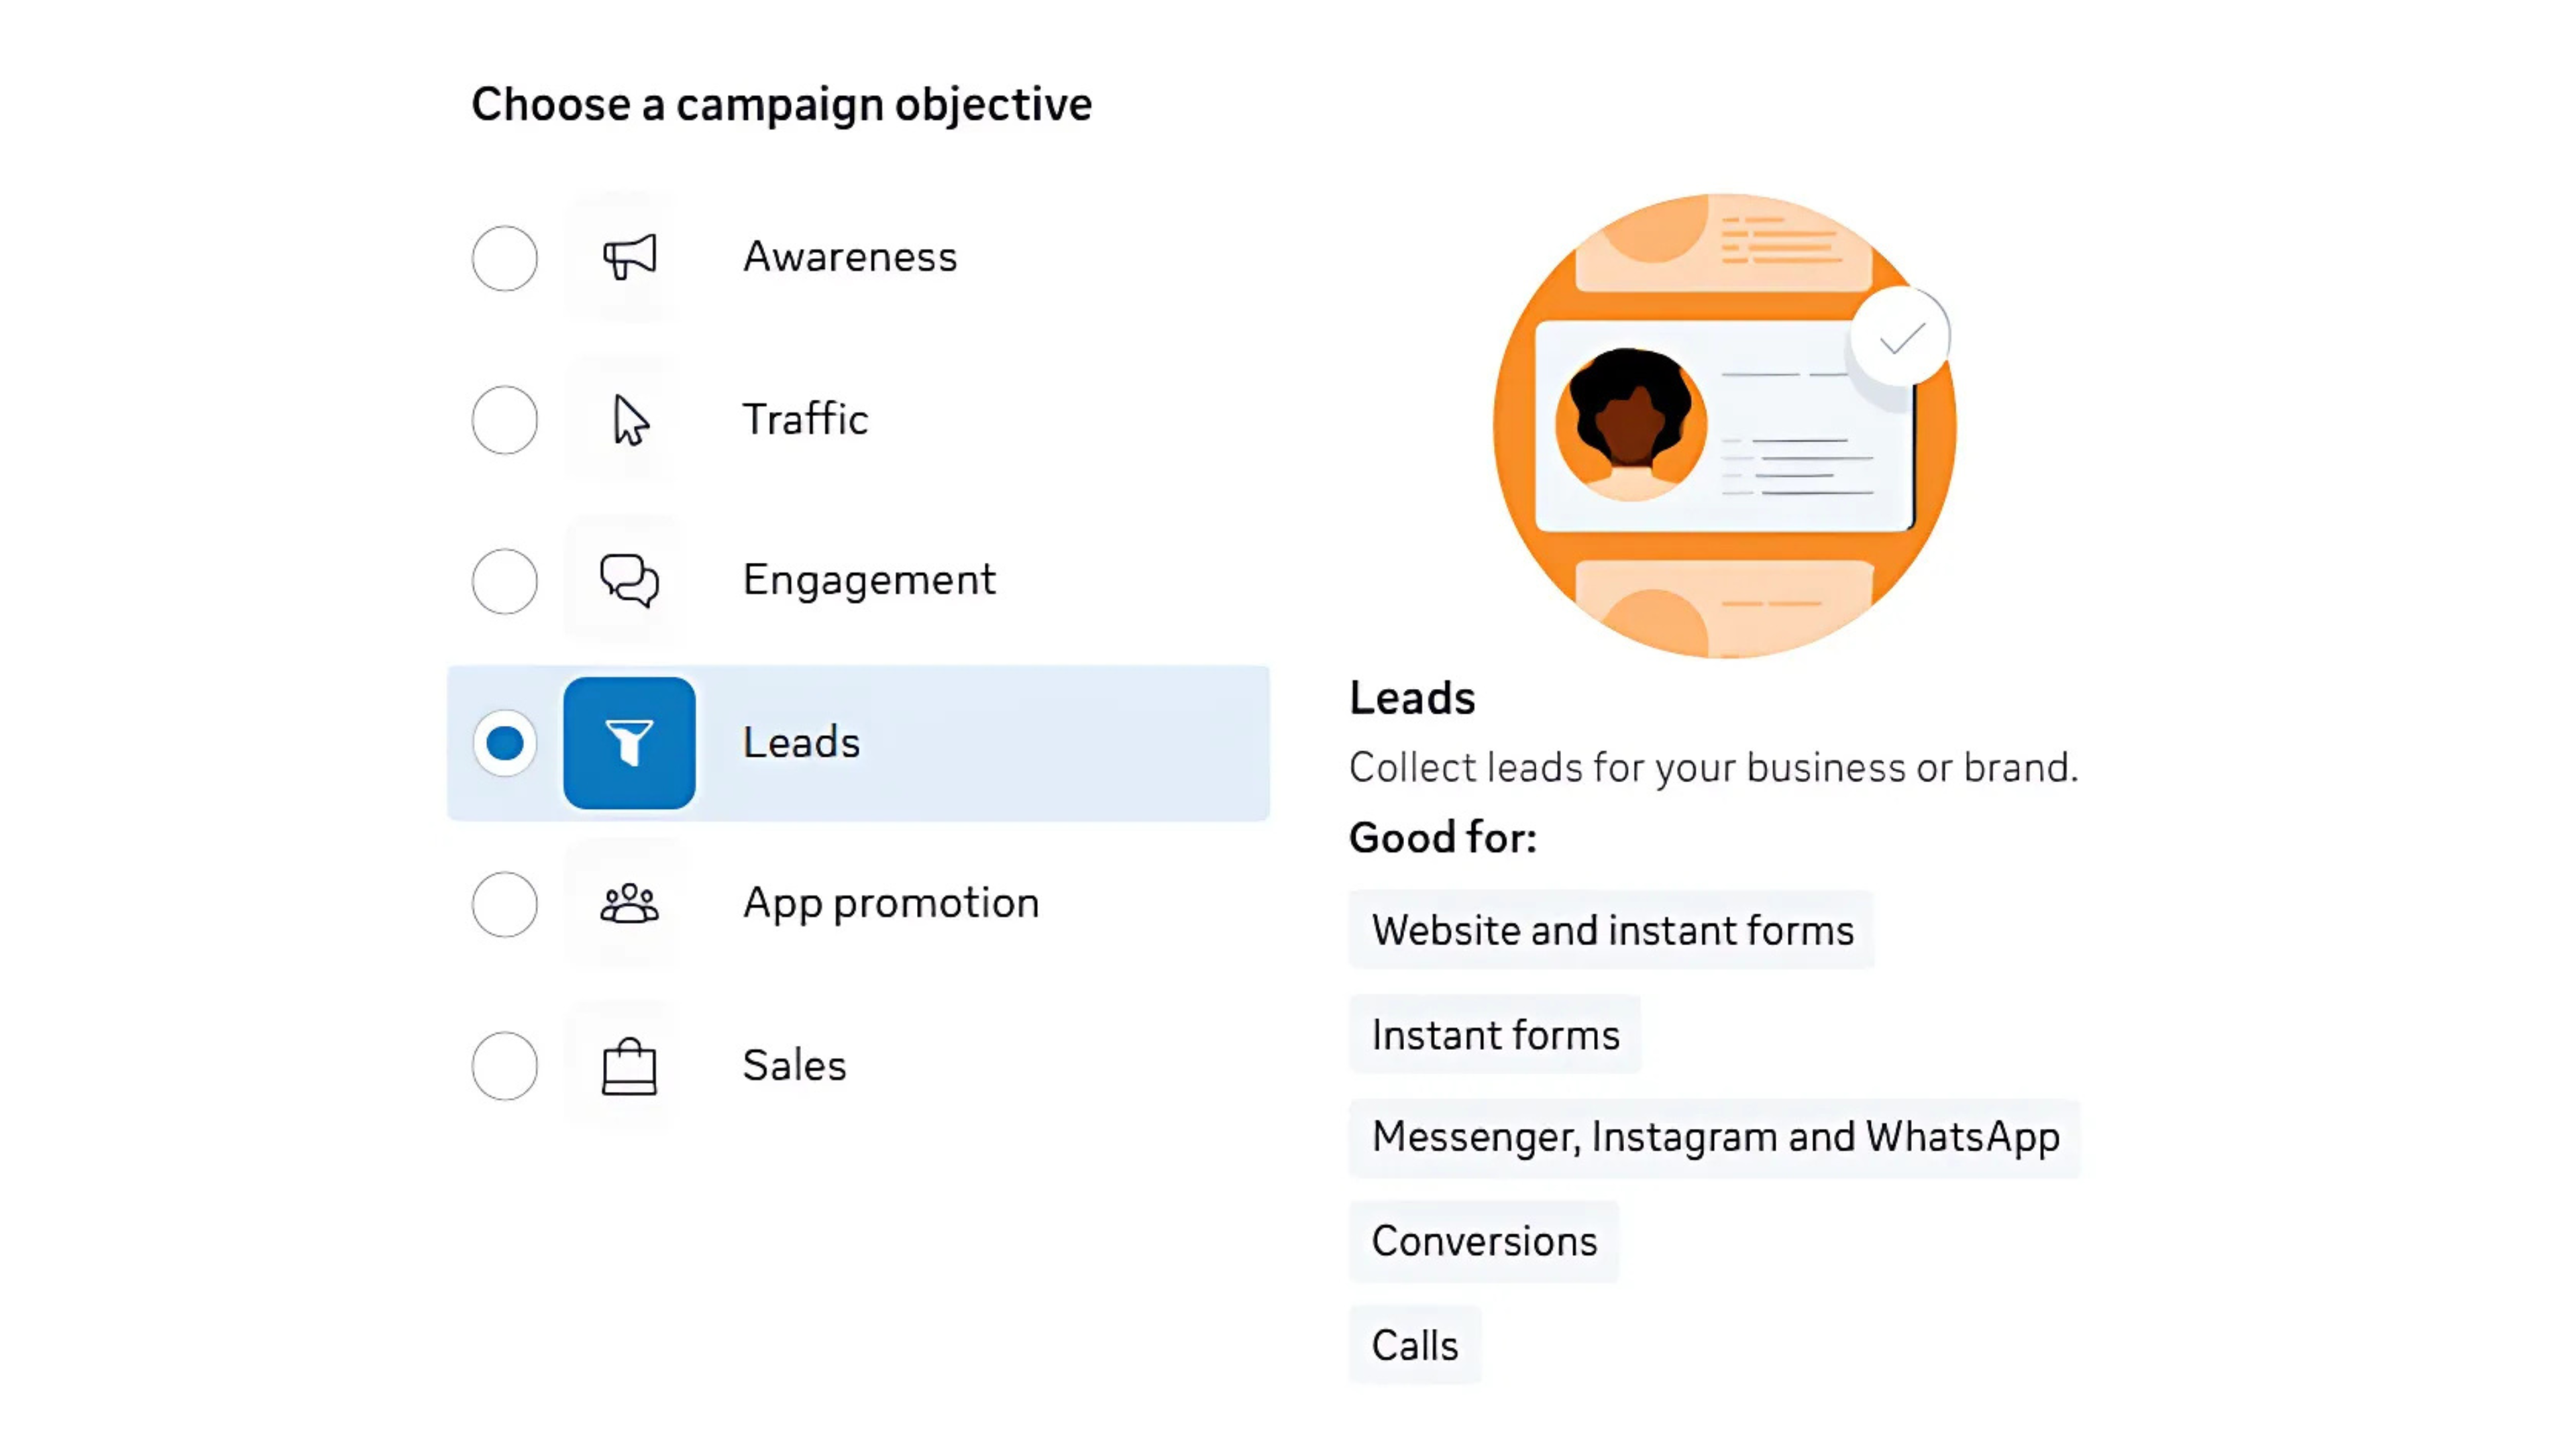Click 'Messenger, Instagram and WhatsApp' chip
Image resolution: width=2576 pixels, height=1449 pixels.
[1715, 1137]
